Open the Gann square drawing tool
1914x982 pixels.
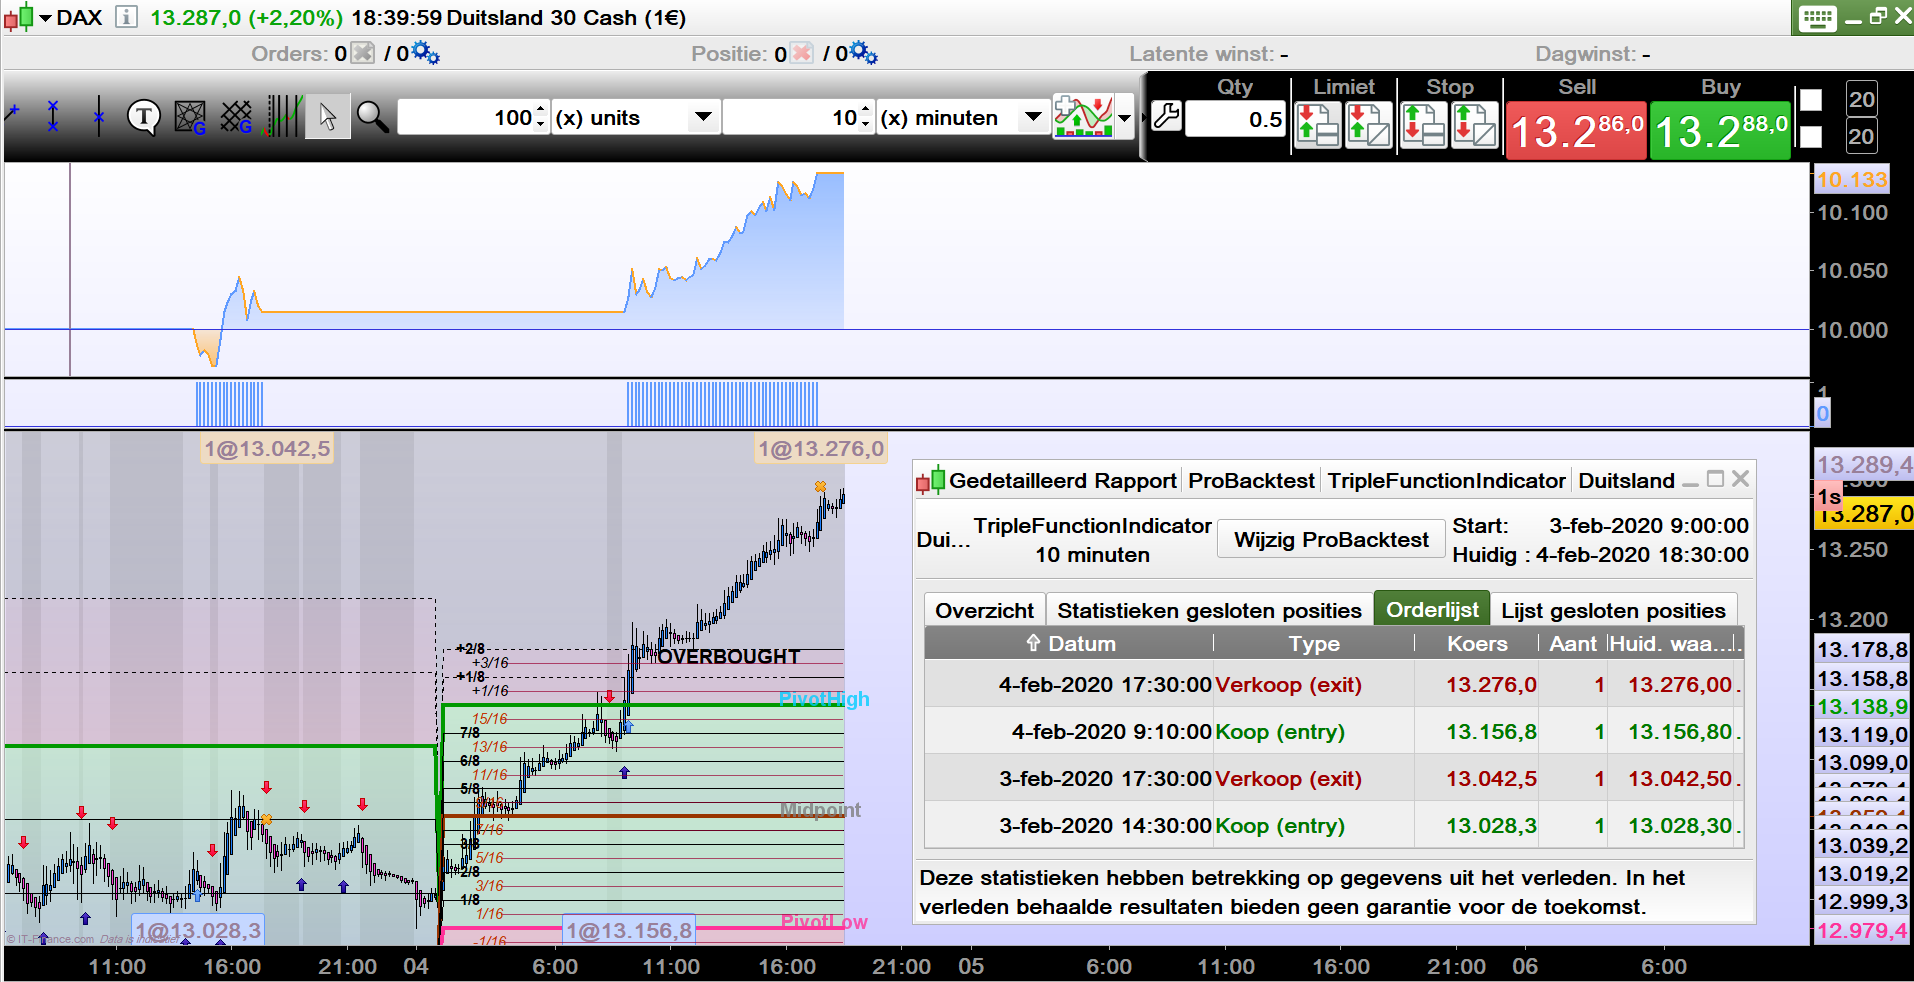(x=189, y=117)
